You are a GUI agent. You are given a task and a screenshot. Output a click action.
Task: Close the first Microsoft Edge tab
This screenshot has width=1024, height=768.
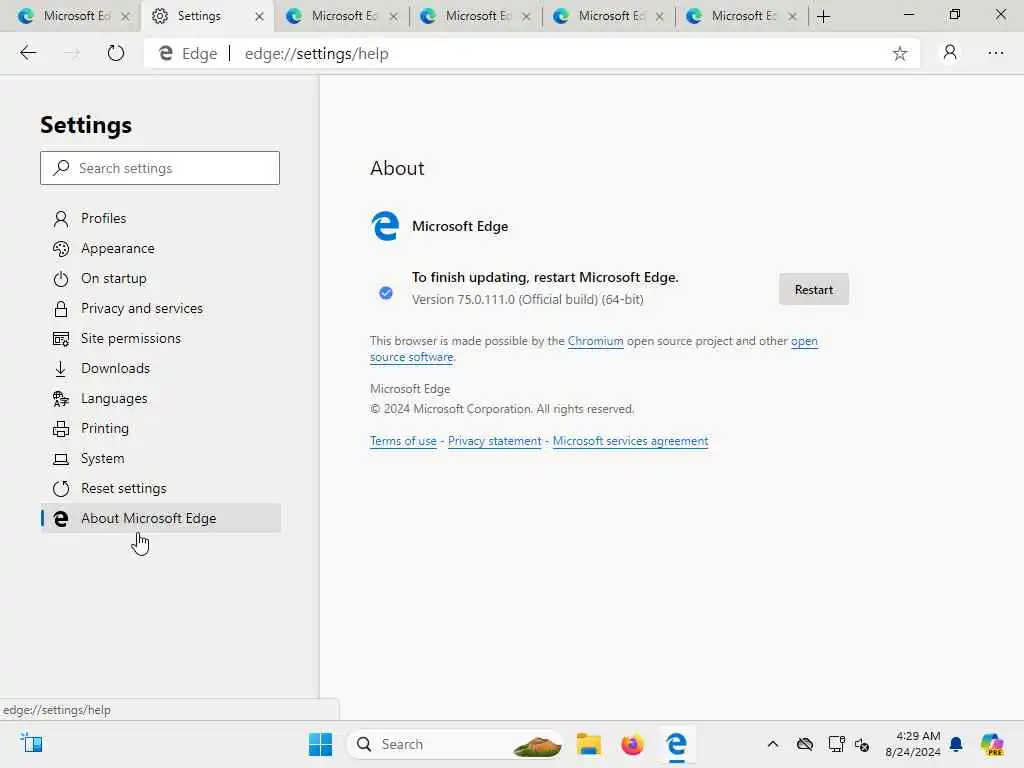coord(125,16)
